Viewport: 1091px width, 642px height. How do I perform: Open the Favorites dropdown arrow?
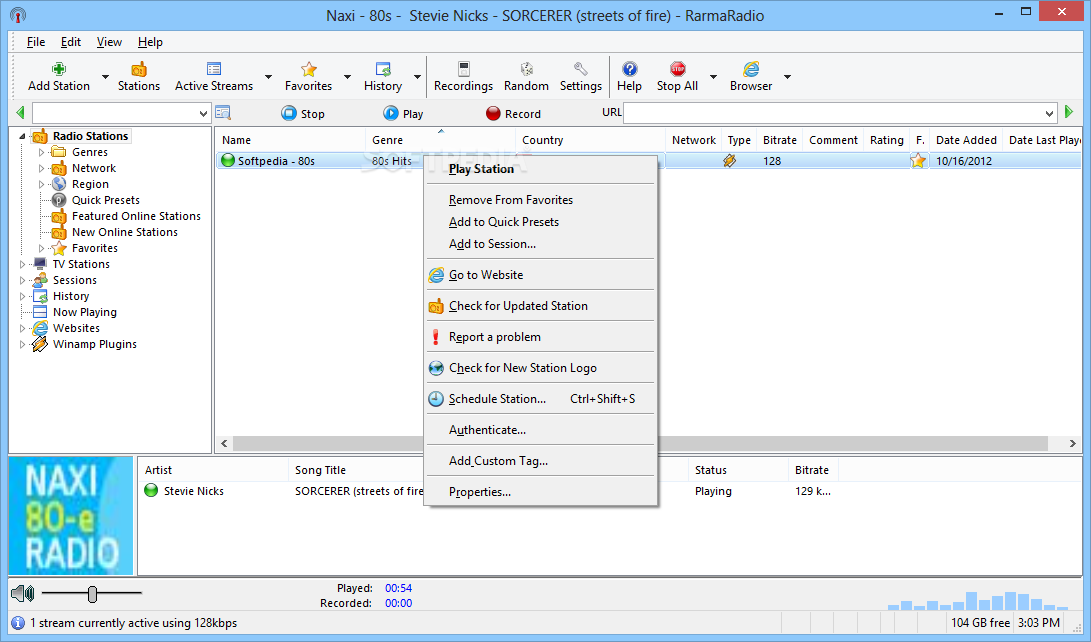[347, 77]
